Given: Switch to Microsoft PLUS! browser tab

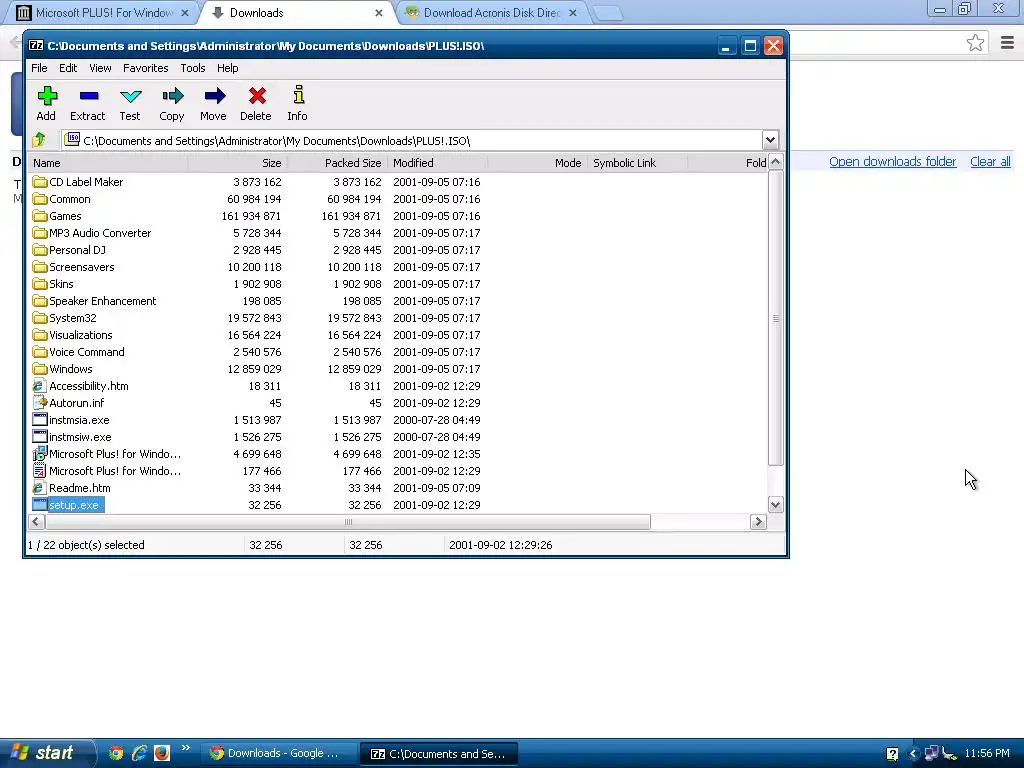Looking at the screenshot, I should (102, 12).
